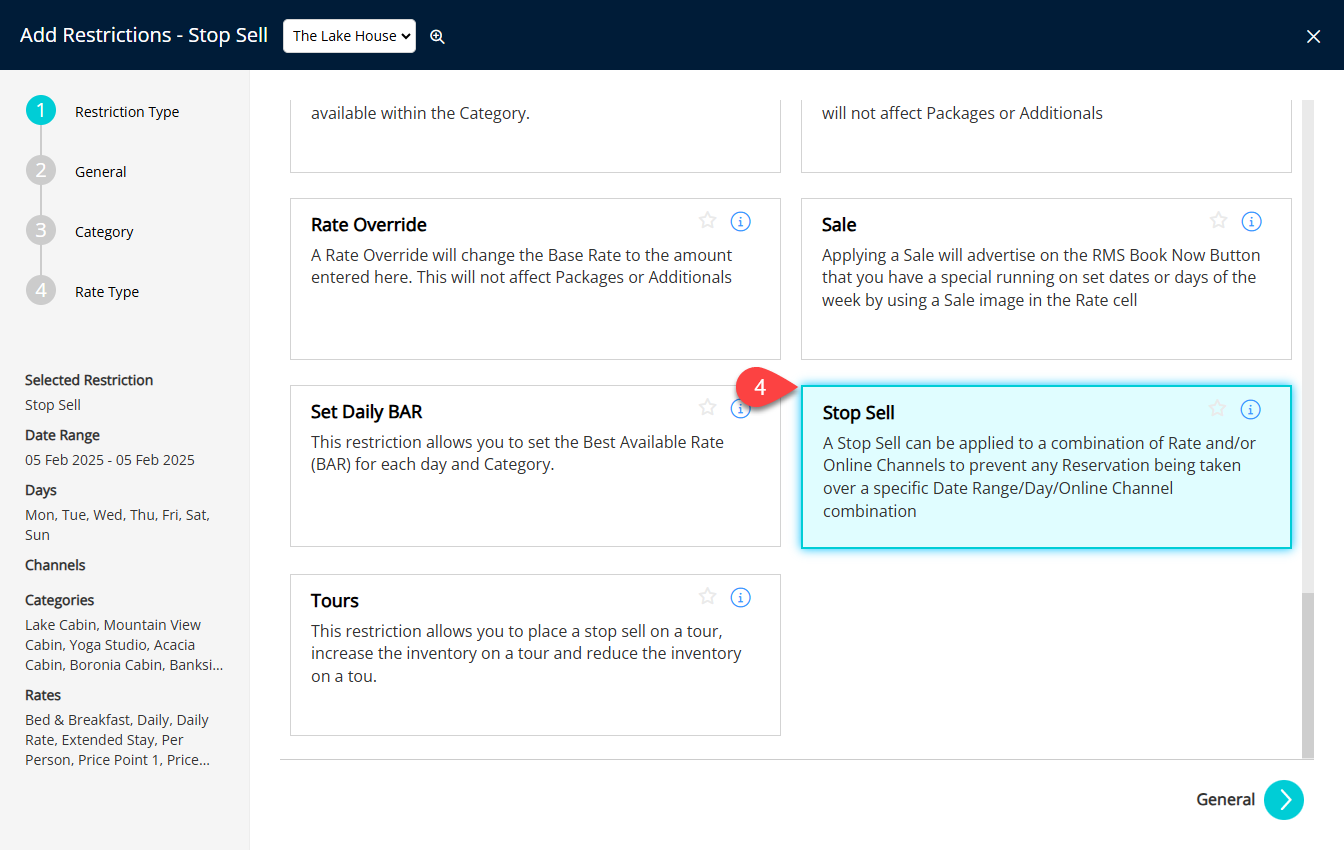The image size is (1344, 850).
Task: Favorite the Rate Override restriction star
Action: pos(708,221)
